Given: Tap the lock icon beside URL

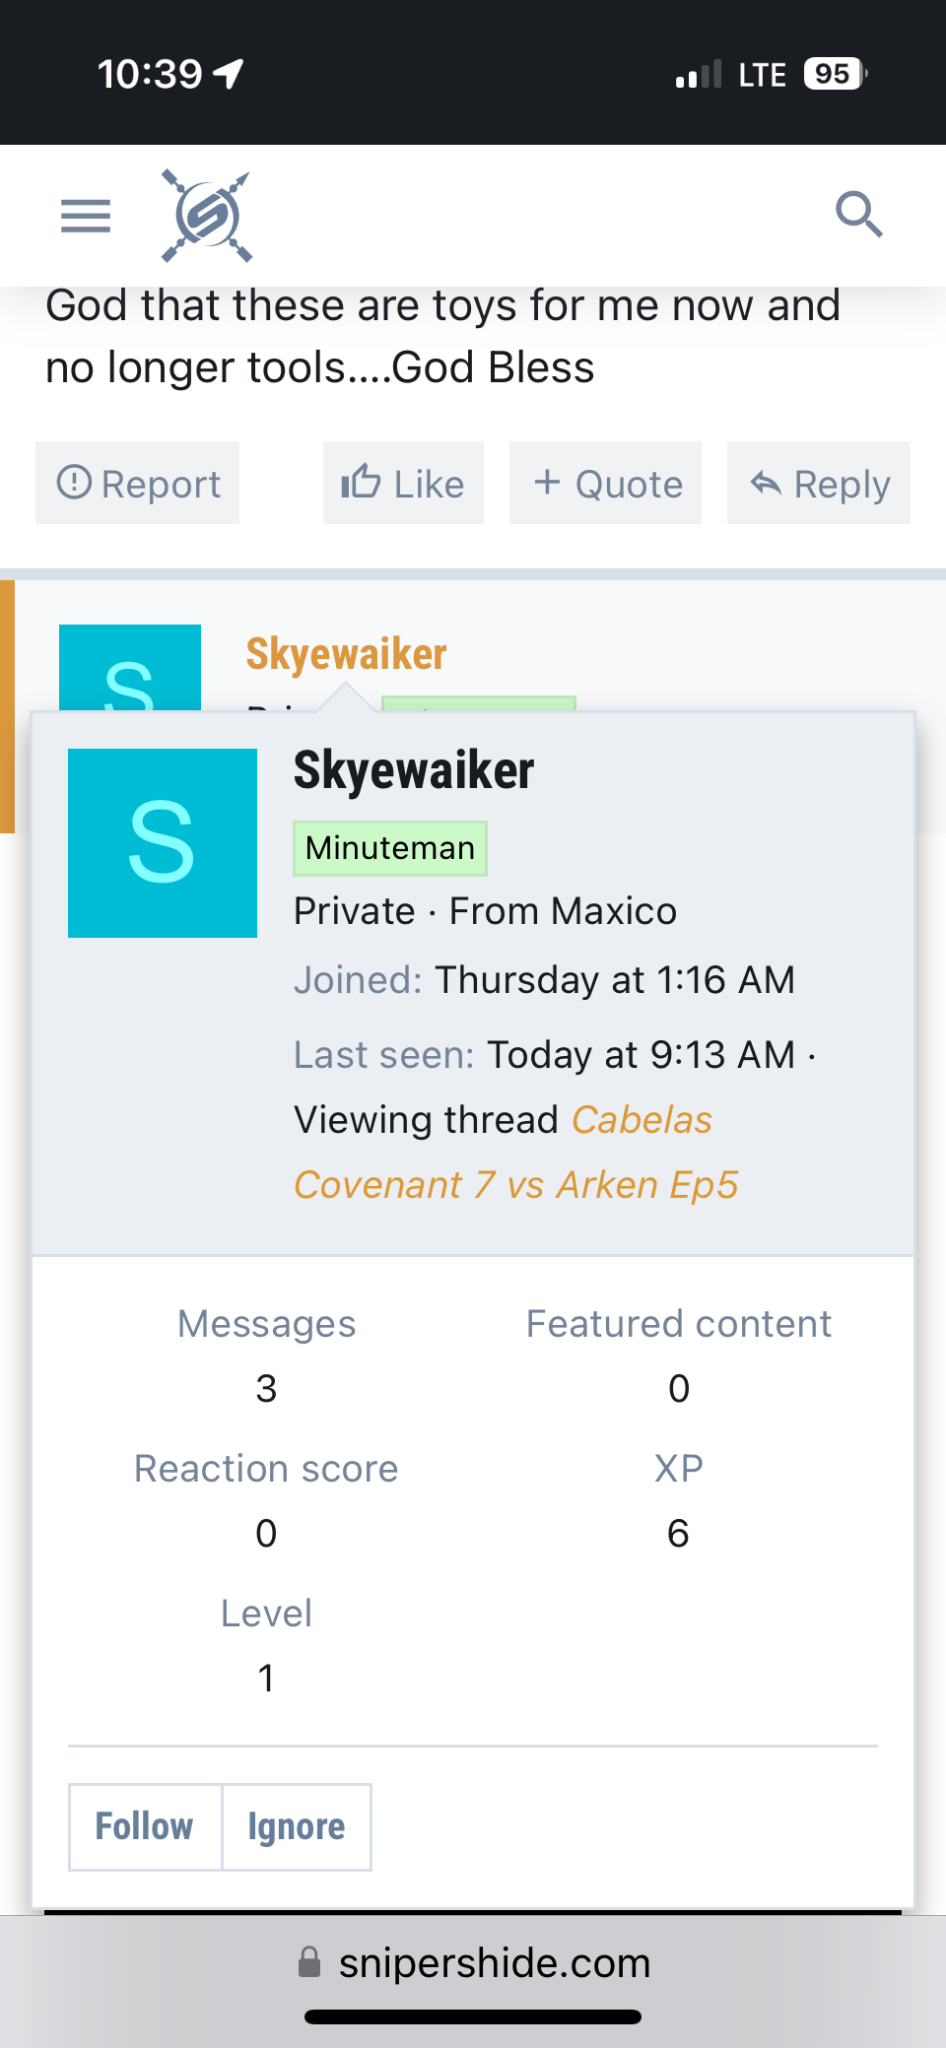Looking at the screenshot, I should pyautogui.click(x=310, y=1962).
